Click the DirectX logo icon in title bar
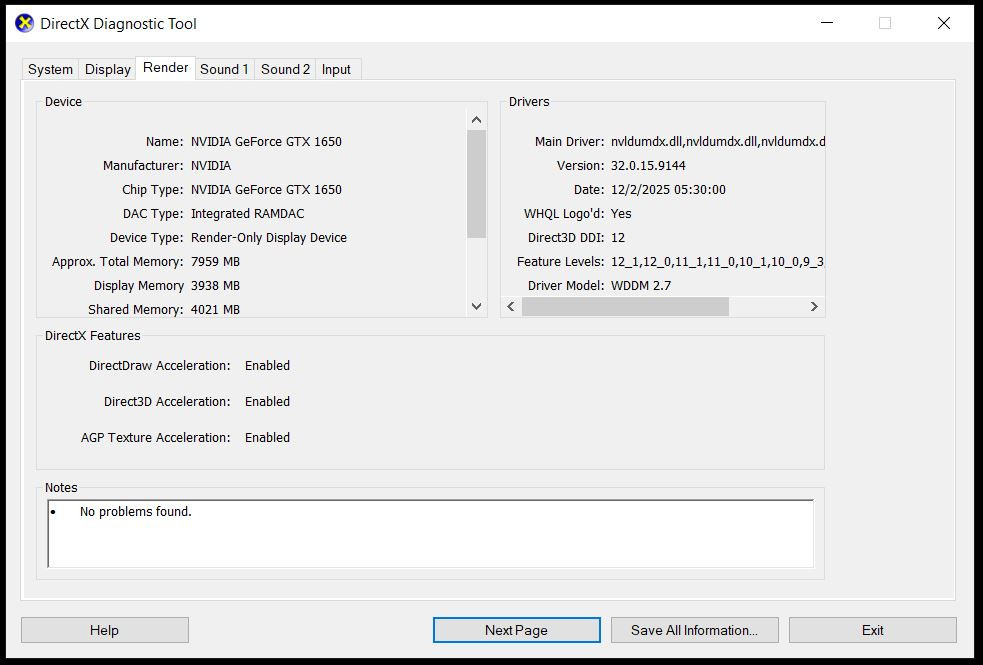 click(24, 24)
